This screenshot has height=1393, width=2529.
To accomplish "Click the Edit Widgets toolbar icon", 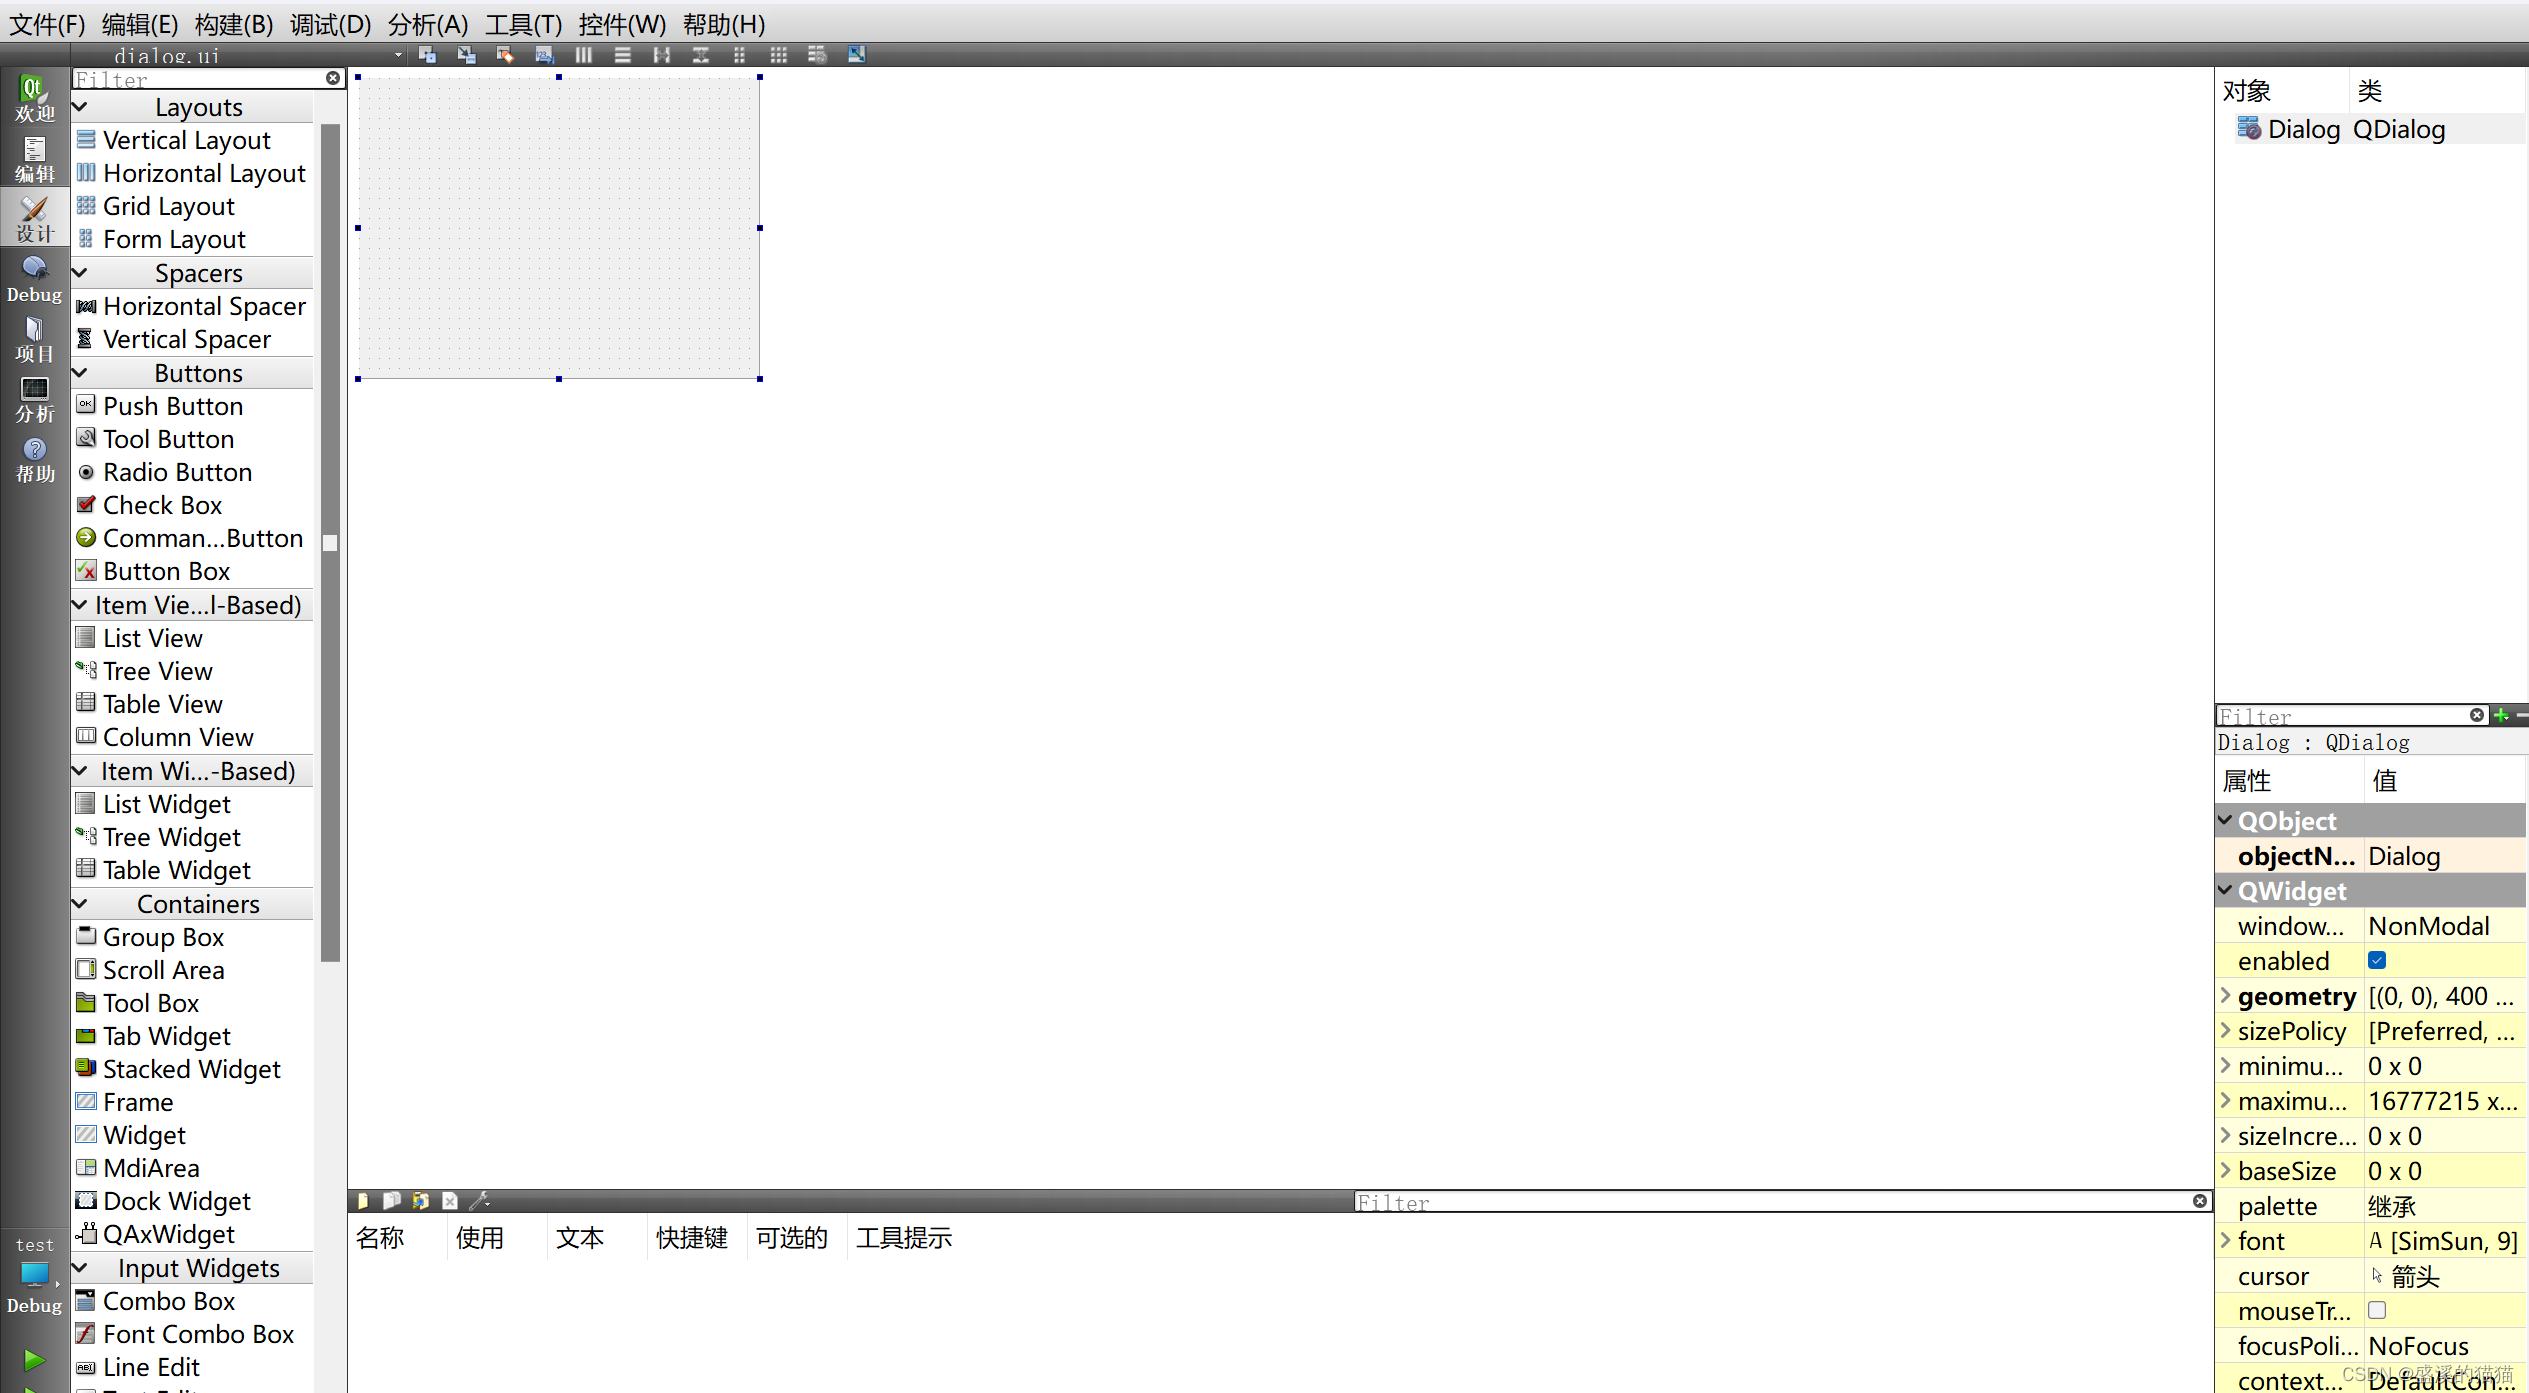I will pos(427,55).
